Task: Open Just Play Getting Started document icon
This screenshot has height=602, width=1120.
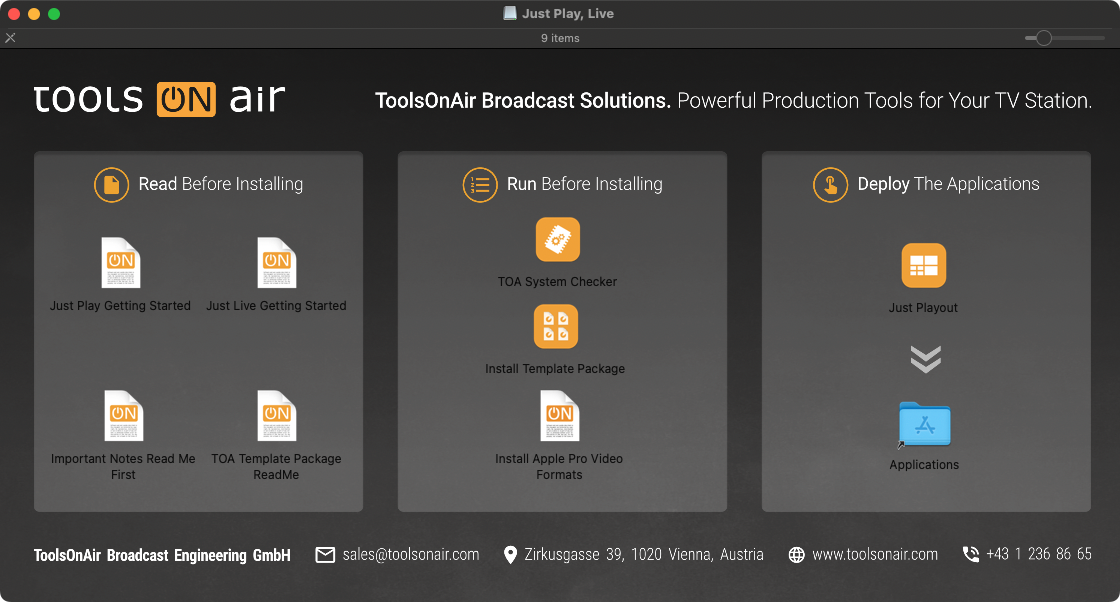Action: point(121,263)
